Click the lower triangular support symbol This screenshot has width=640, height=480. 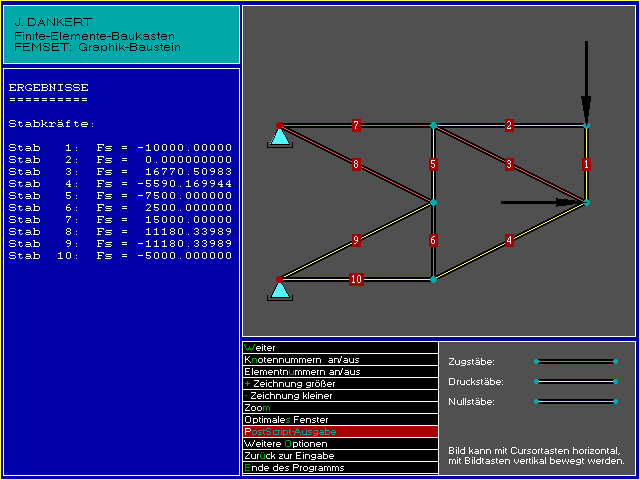pyautogui.click(x=280, y=290)
